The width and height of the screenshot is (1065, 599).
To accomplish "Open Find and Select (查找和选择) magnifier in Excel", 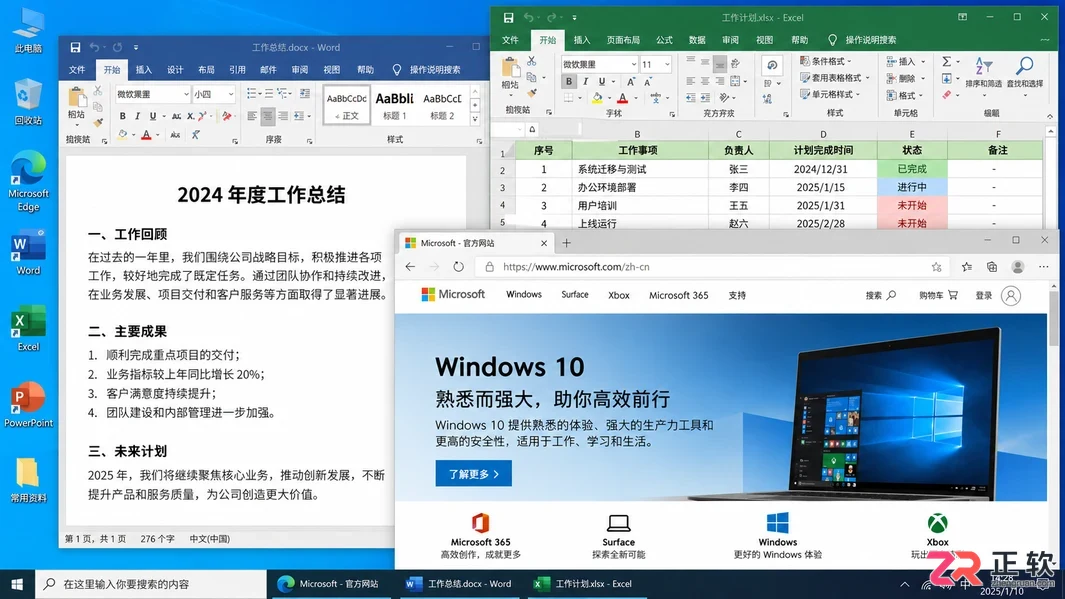I will pyautogui.click(x=1024, y=73).
